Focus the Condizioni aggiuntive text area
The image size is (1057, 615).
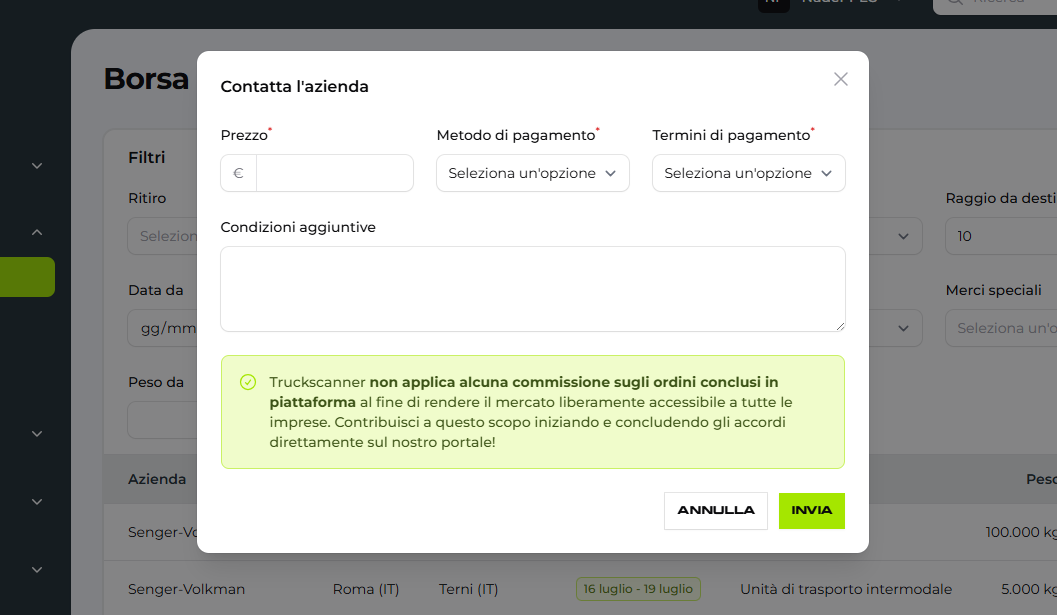click(x=533, y=289)
